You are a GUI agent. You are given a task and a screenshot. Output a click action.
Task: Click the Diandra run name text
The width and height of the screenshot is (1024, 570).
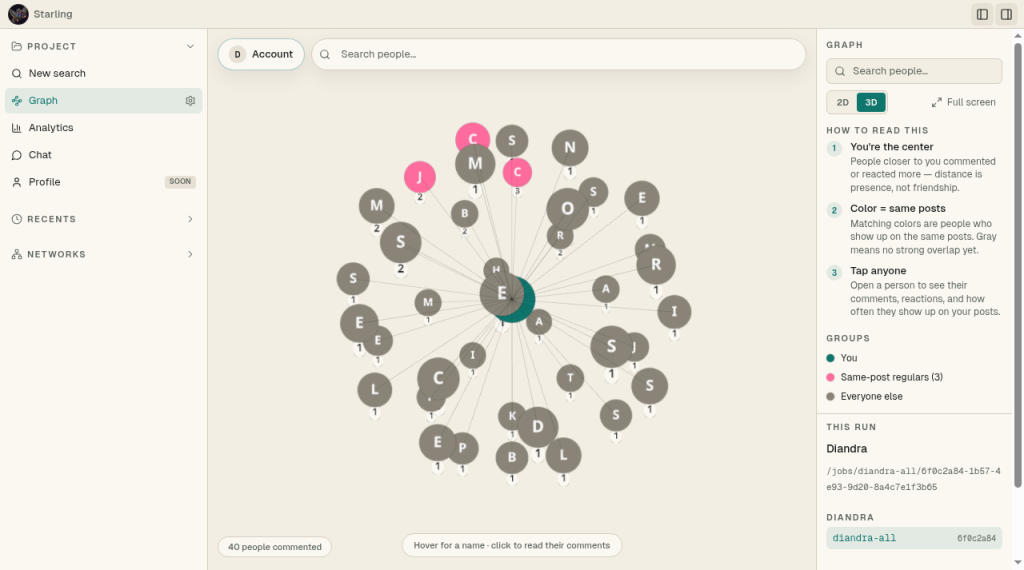point(846,449)
